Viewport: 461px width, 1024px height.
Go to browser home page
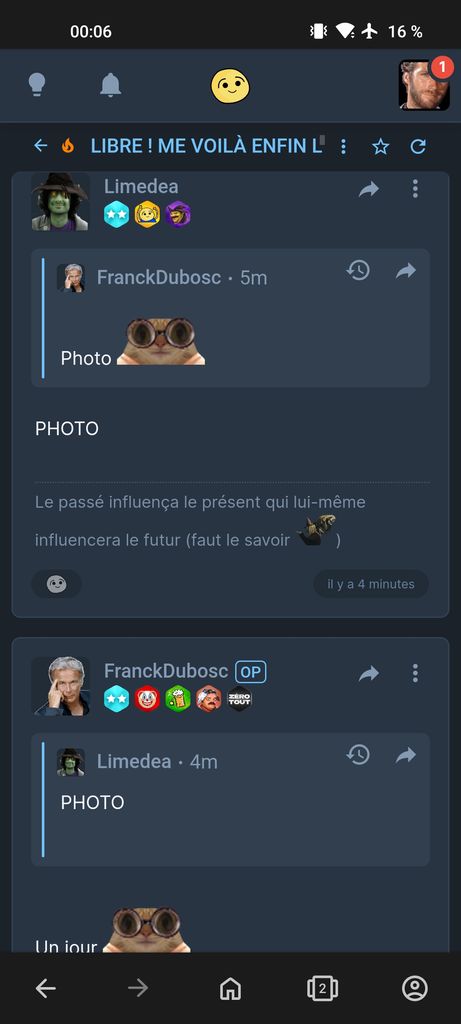[230, 989]
